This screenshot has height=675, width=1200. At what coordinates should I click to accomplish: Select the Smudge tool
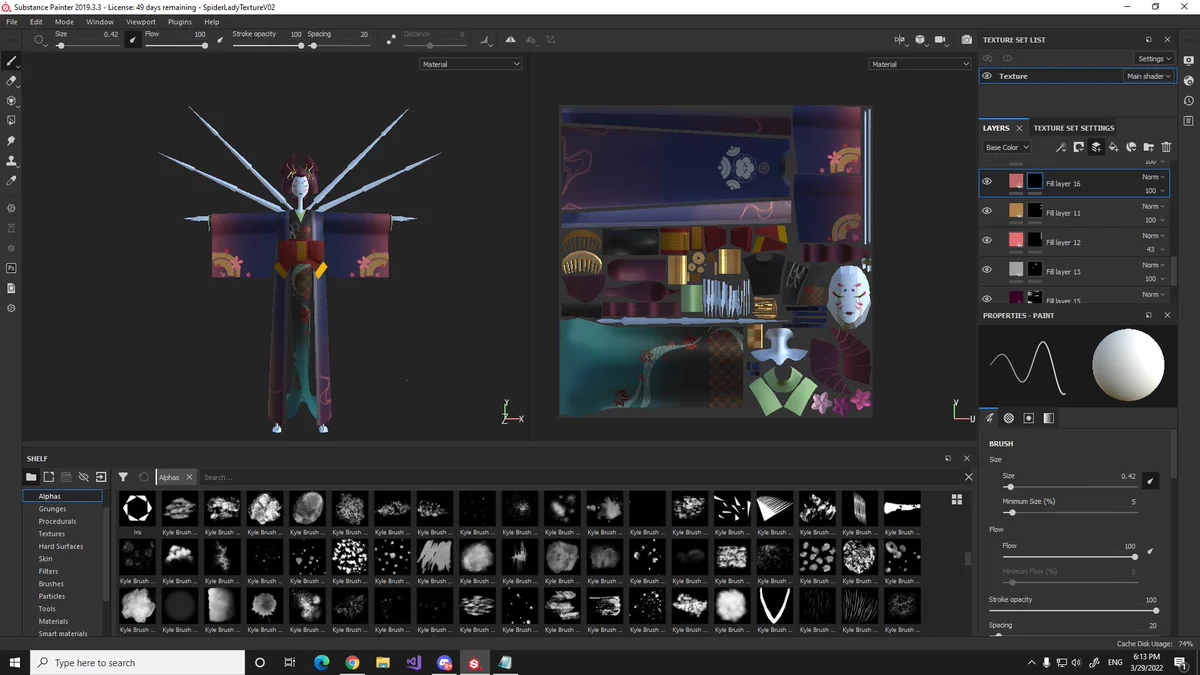(12, 141)
